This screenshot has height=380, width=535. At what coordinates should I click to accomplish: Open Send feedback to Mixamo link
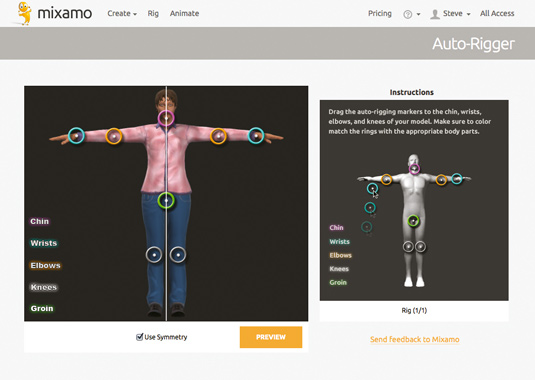coord(415,339)
